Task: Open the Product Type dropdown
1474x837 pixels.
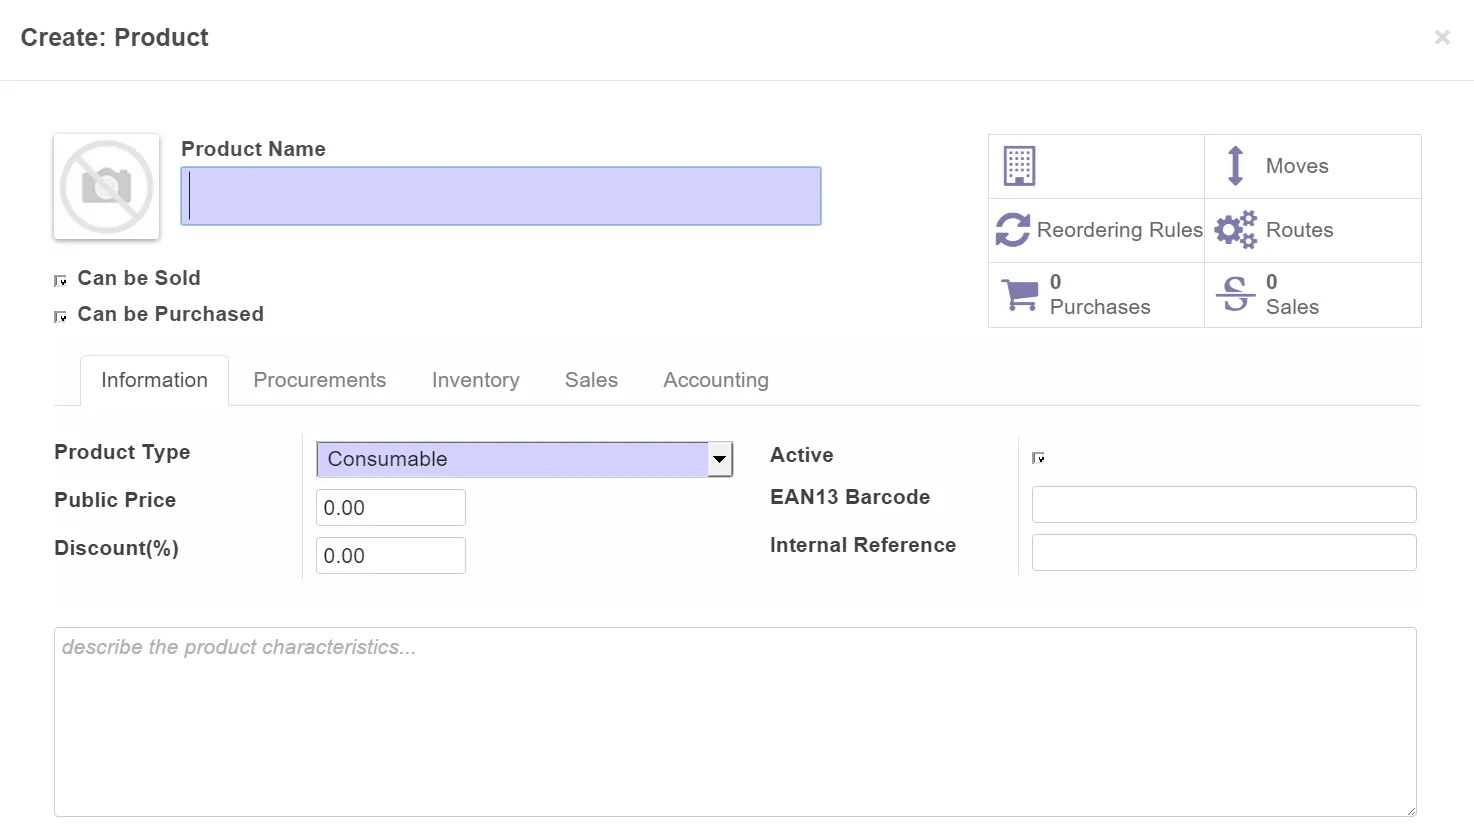Action: coord(524,459)
